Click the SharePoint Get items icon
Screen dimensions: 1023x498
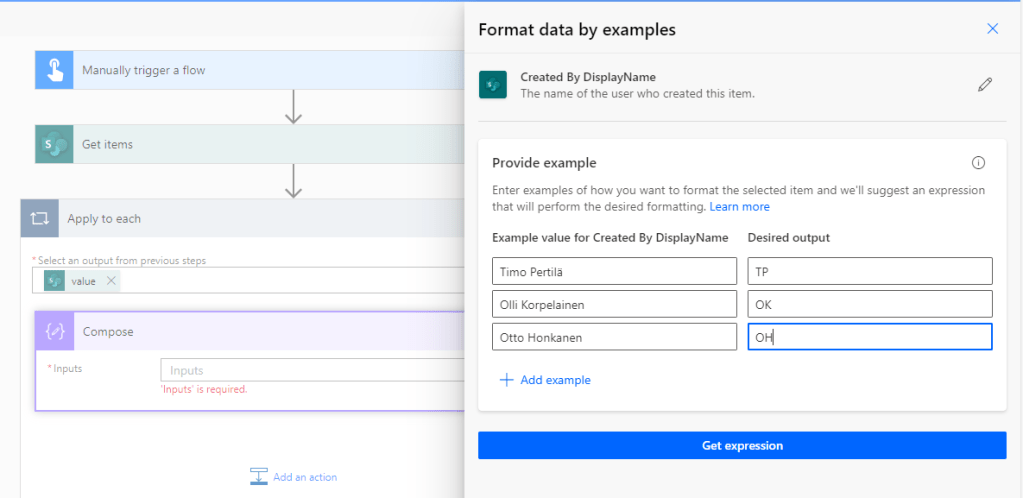54,145
